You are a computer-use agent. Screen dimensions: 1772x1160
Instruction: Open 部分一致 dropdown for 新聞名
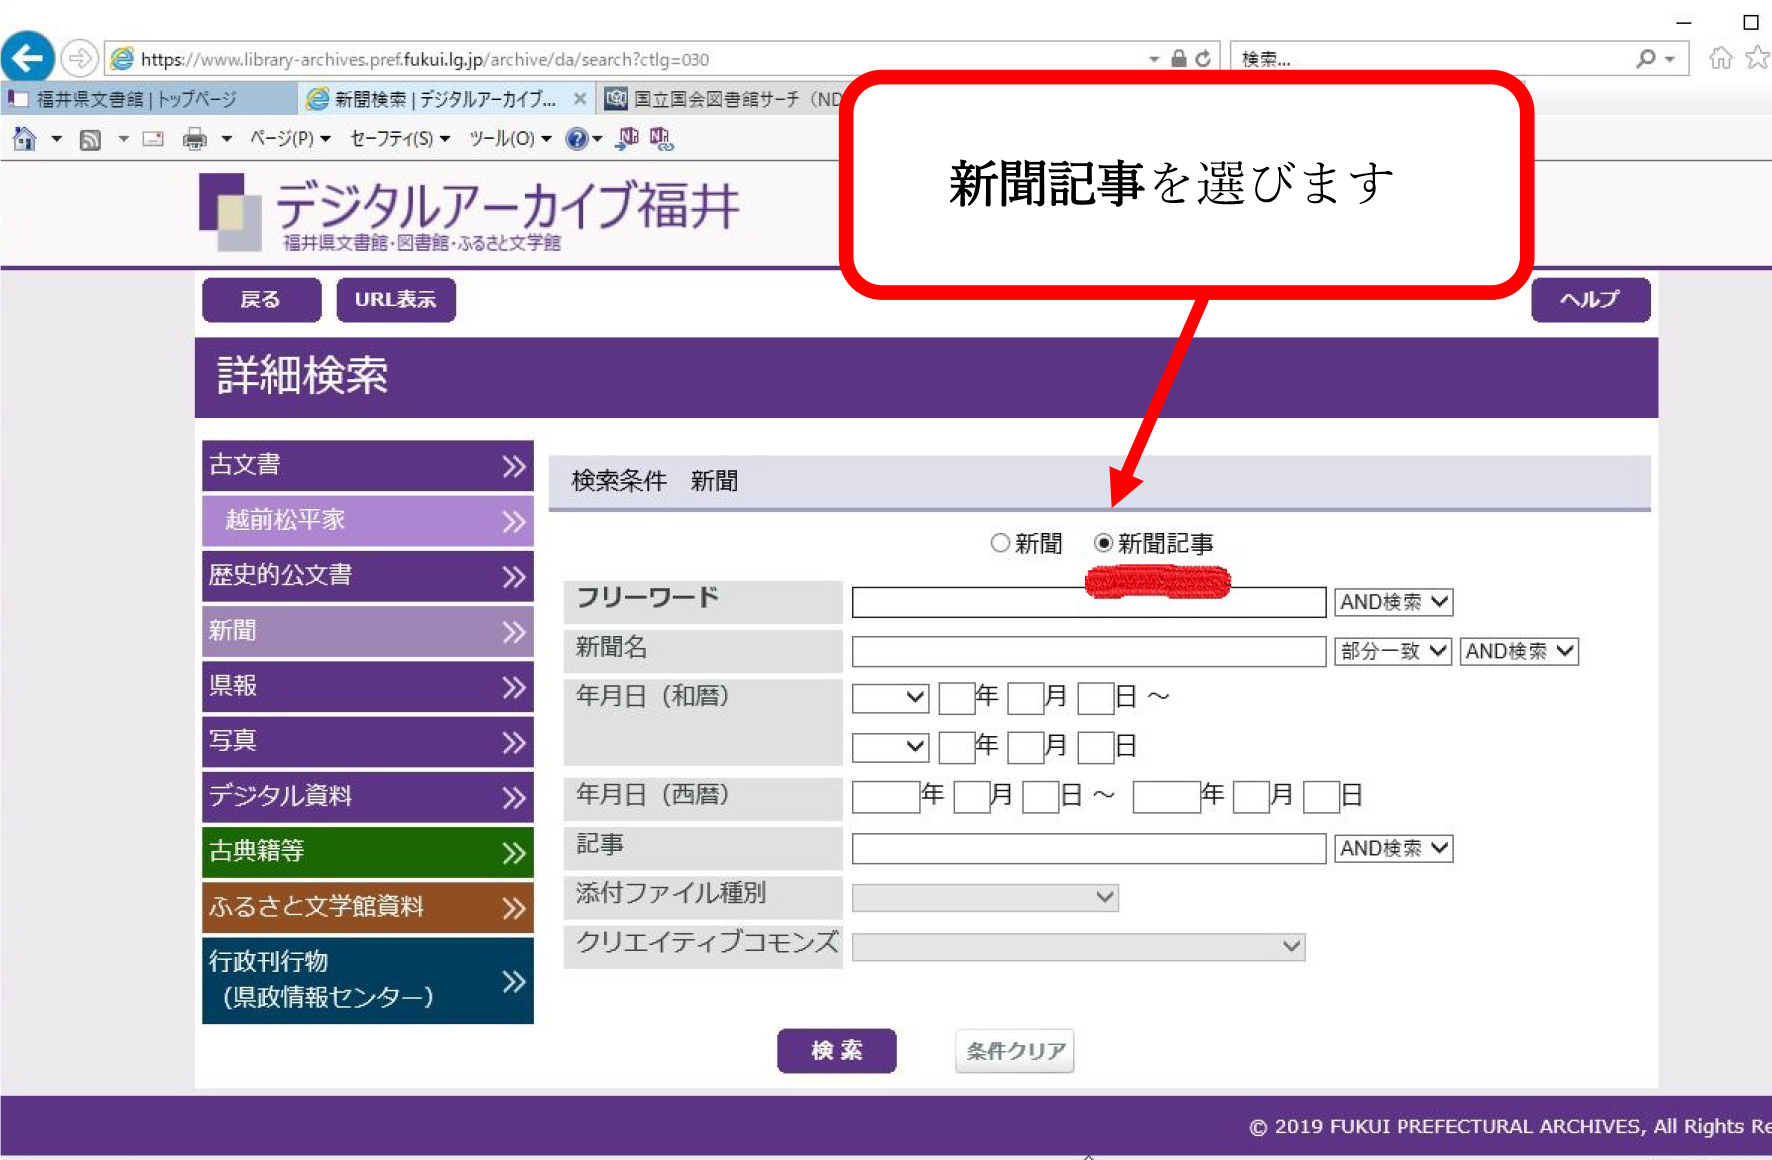[x=1393, y=651]
